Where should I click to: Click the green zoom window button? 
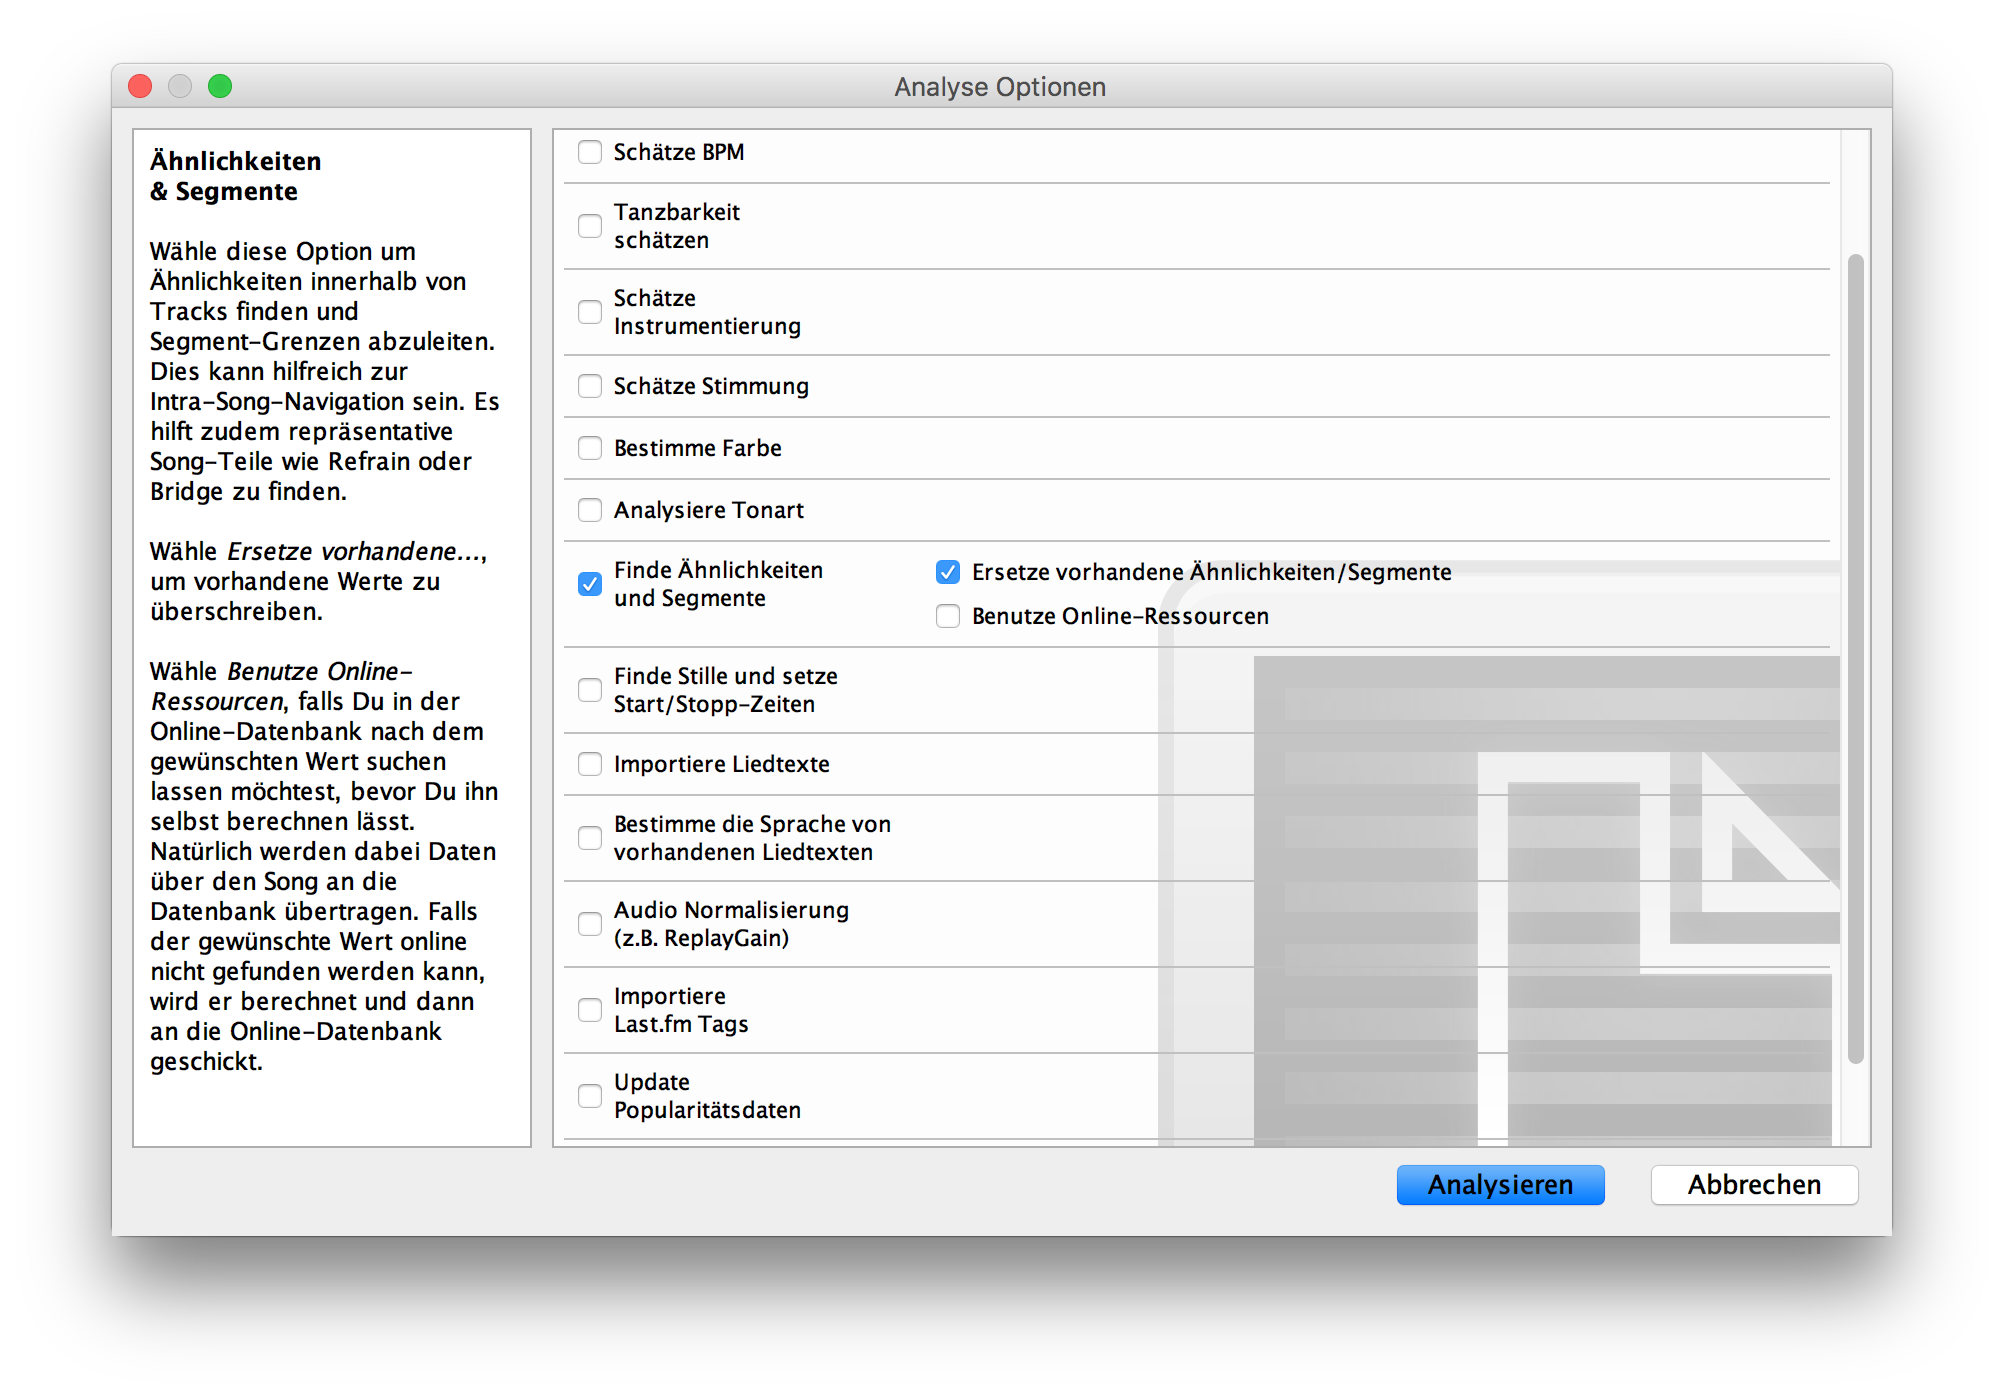click(220, 87)
